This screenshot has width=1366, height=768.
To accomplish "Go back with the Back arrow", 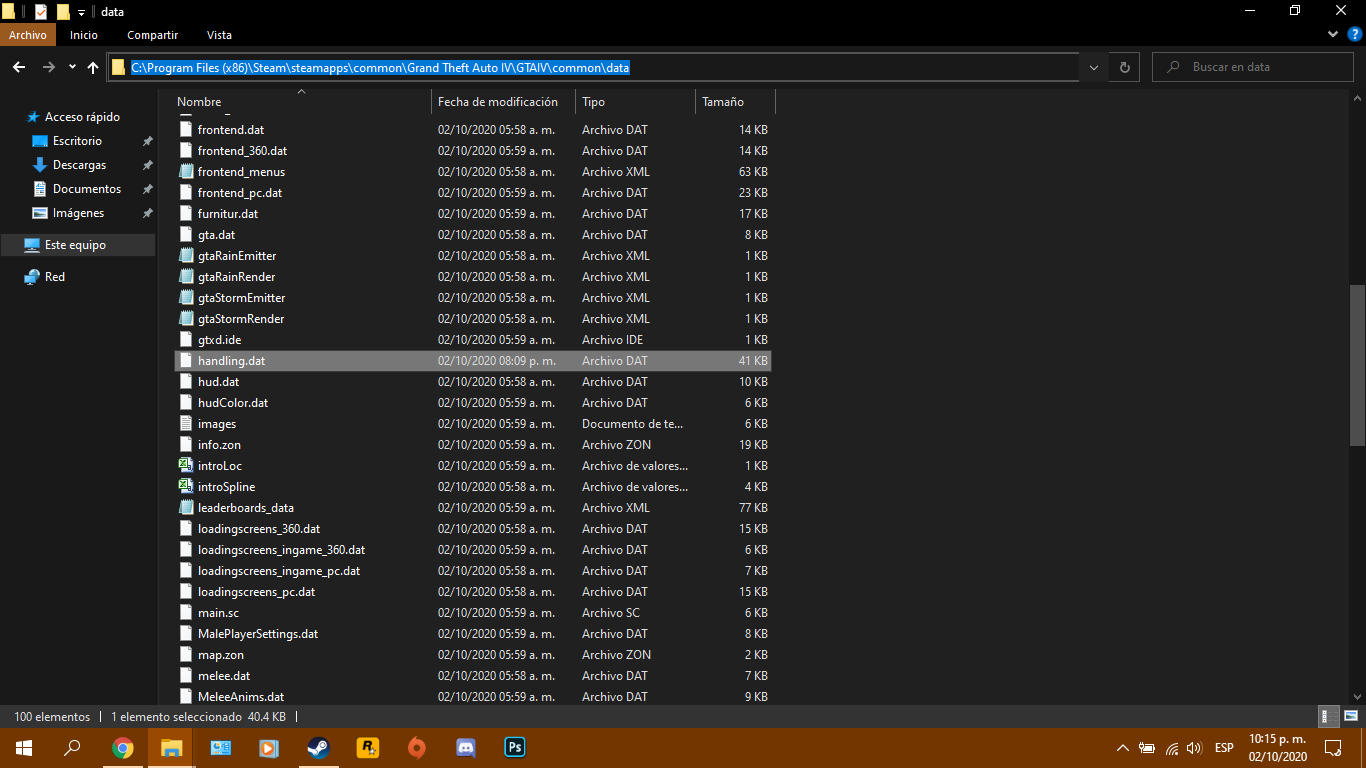I will point(19,67).
